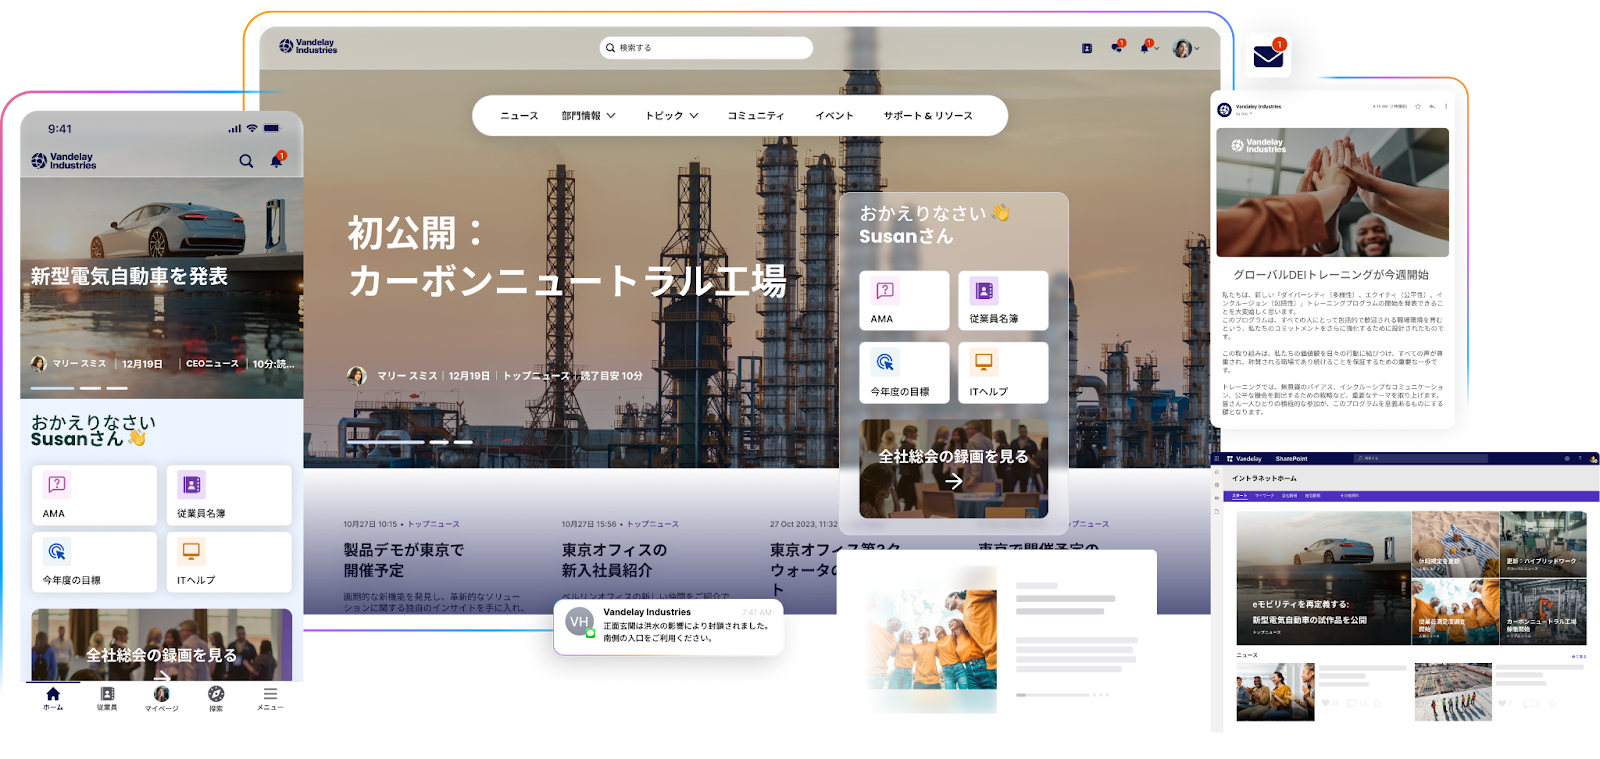
Task: Open the 東京オフィスの新入社員紹介 news article
Action: tap(614, 560)
